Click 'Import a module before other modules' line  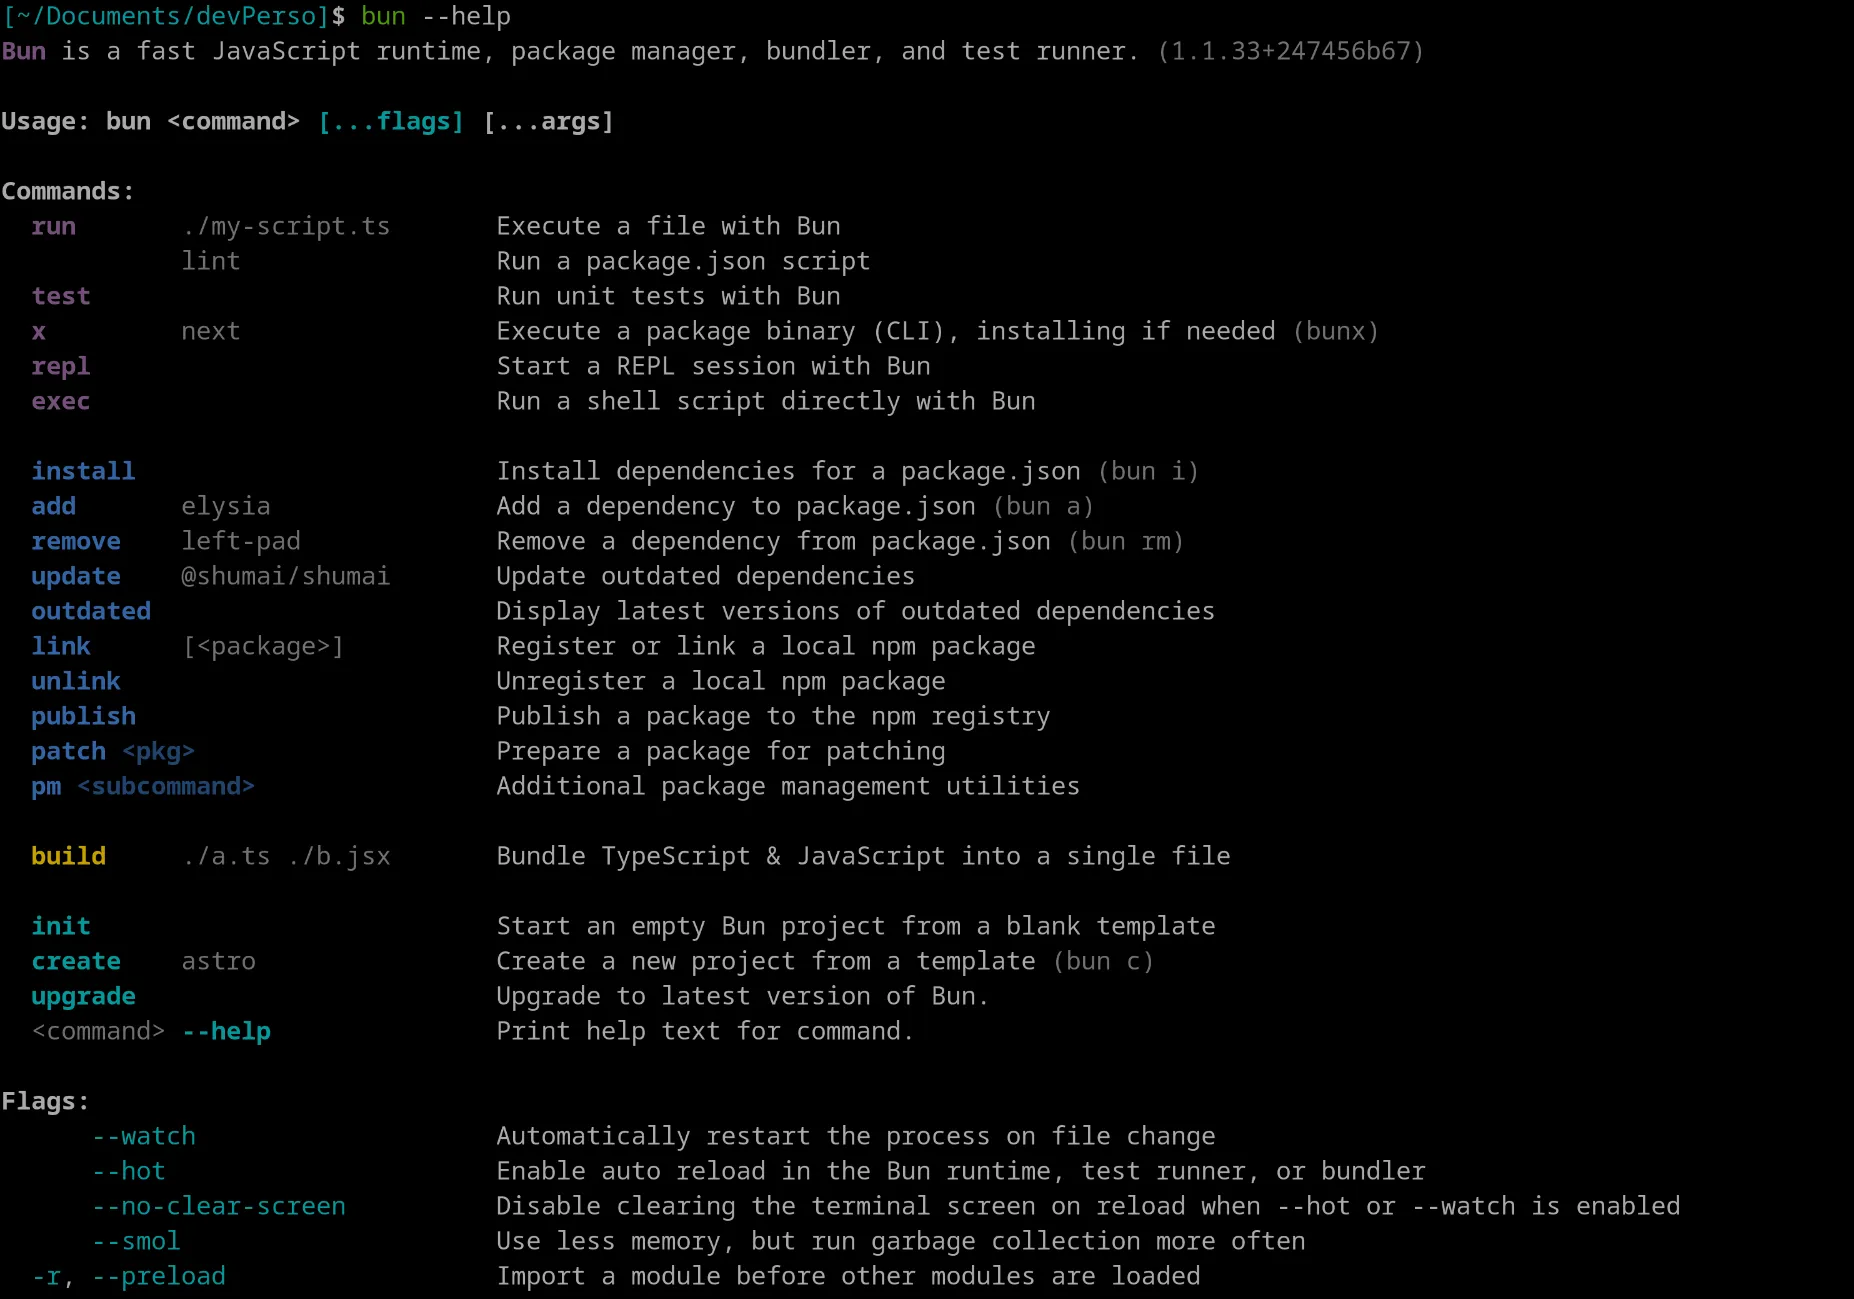point(848,1276)
